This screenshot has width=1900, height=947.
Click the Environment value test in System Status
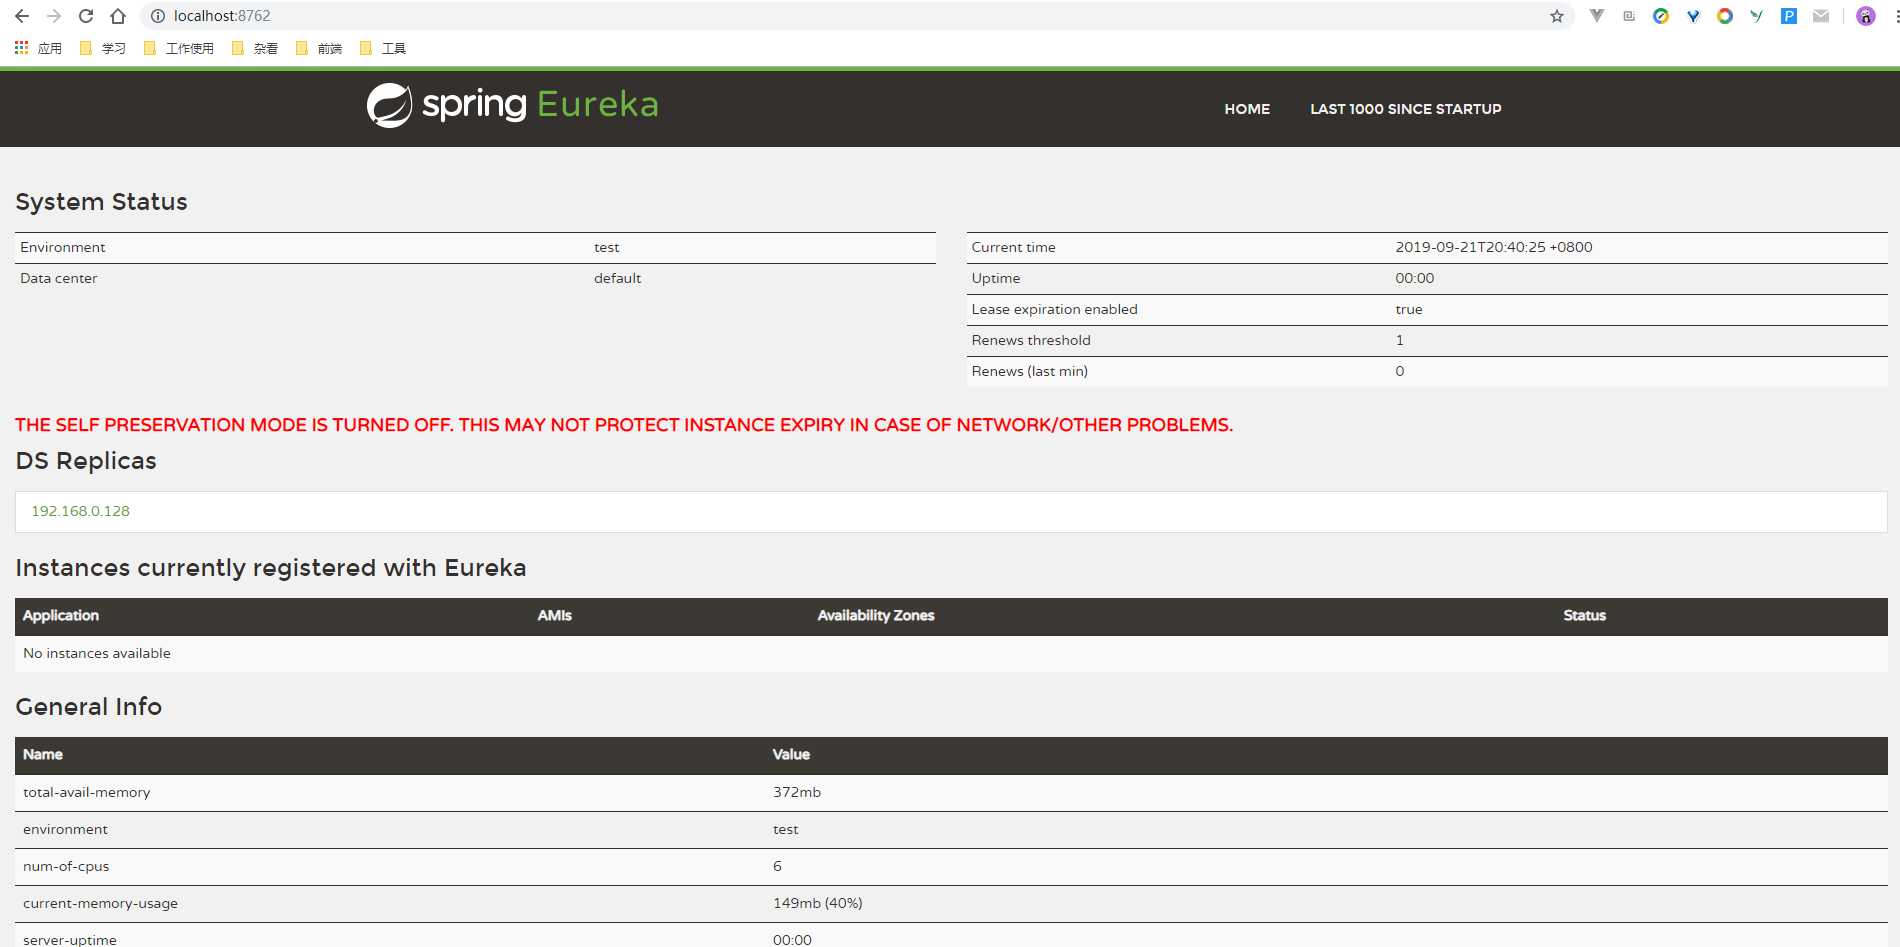pyautogui.click(x=607, y=247)
